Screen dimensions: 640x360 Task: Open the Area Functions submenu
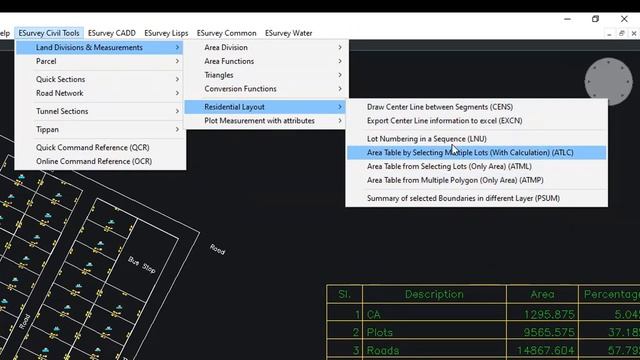pos(265,61)
